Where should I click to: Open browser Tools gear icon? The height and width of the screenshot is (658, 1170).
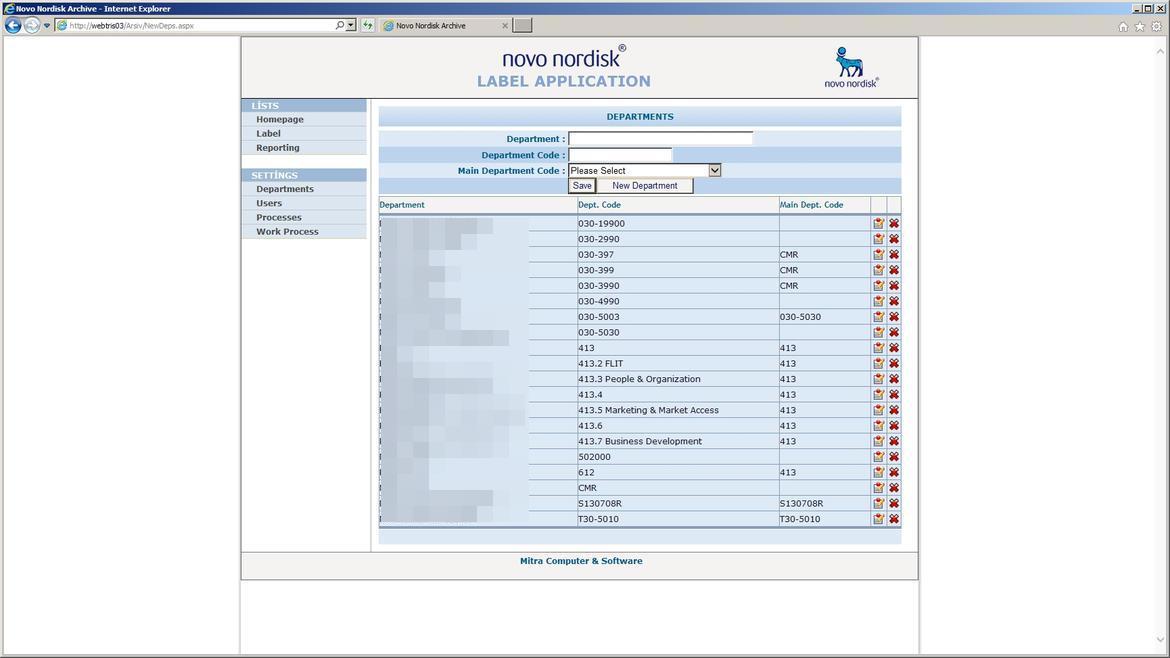[1156, 26]
